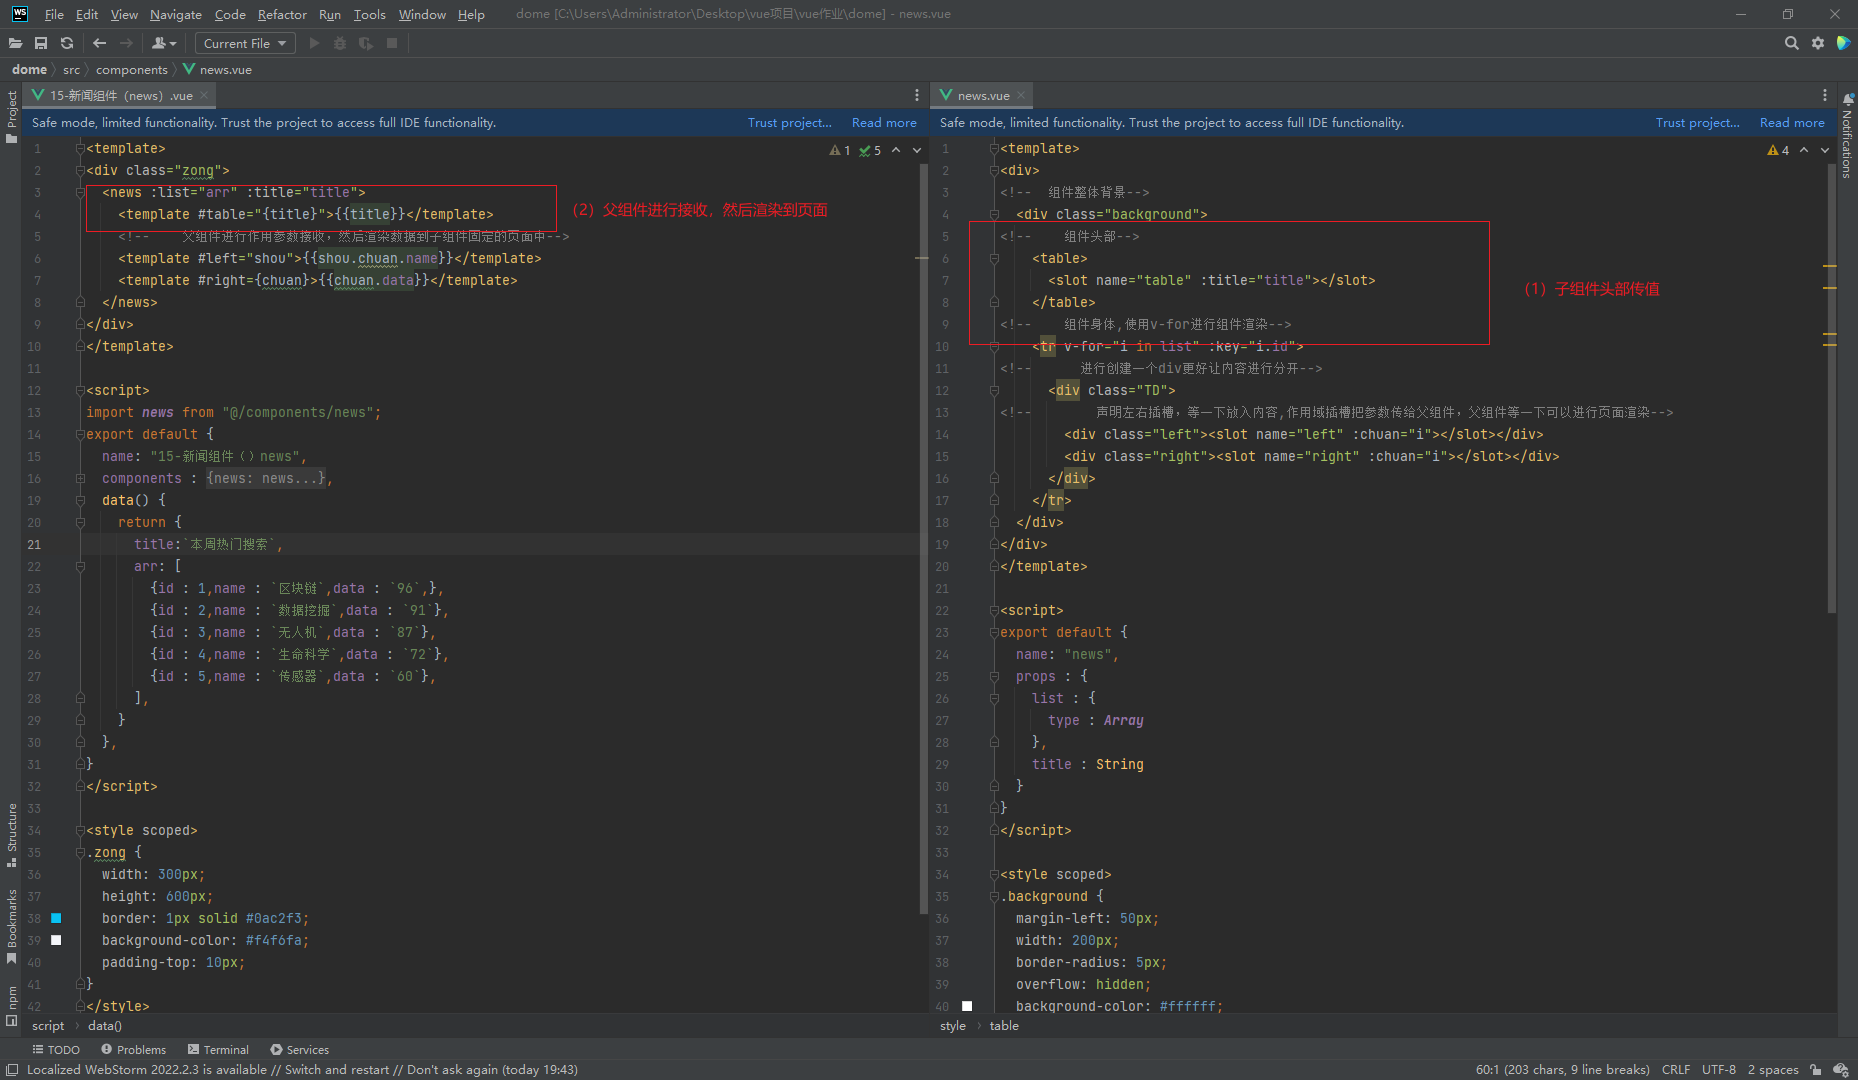Click the Save All toolbar icon
The image size is (1858, 1080).
click(41, 43)
